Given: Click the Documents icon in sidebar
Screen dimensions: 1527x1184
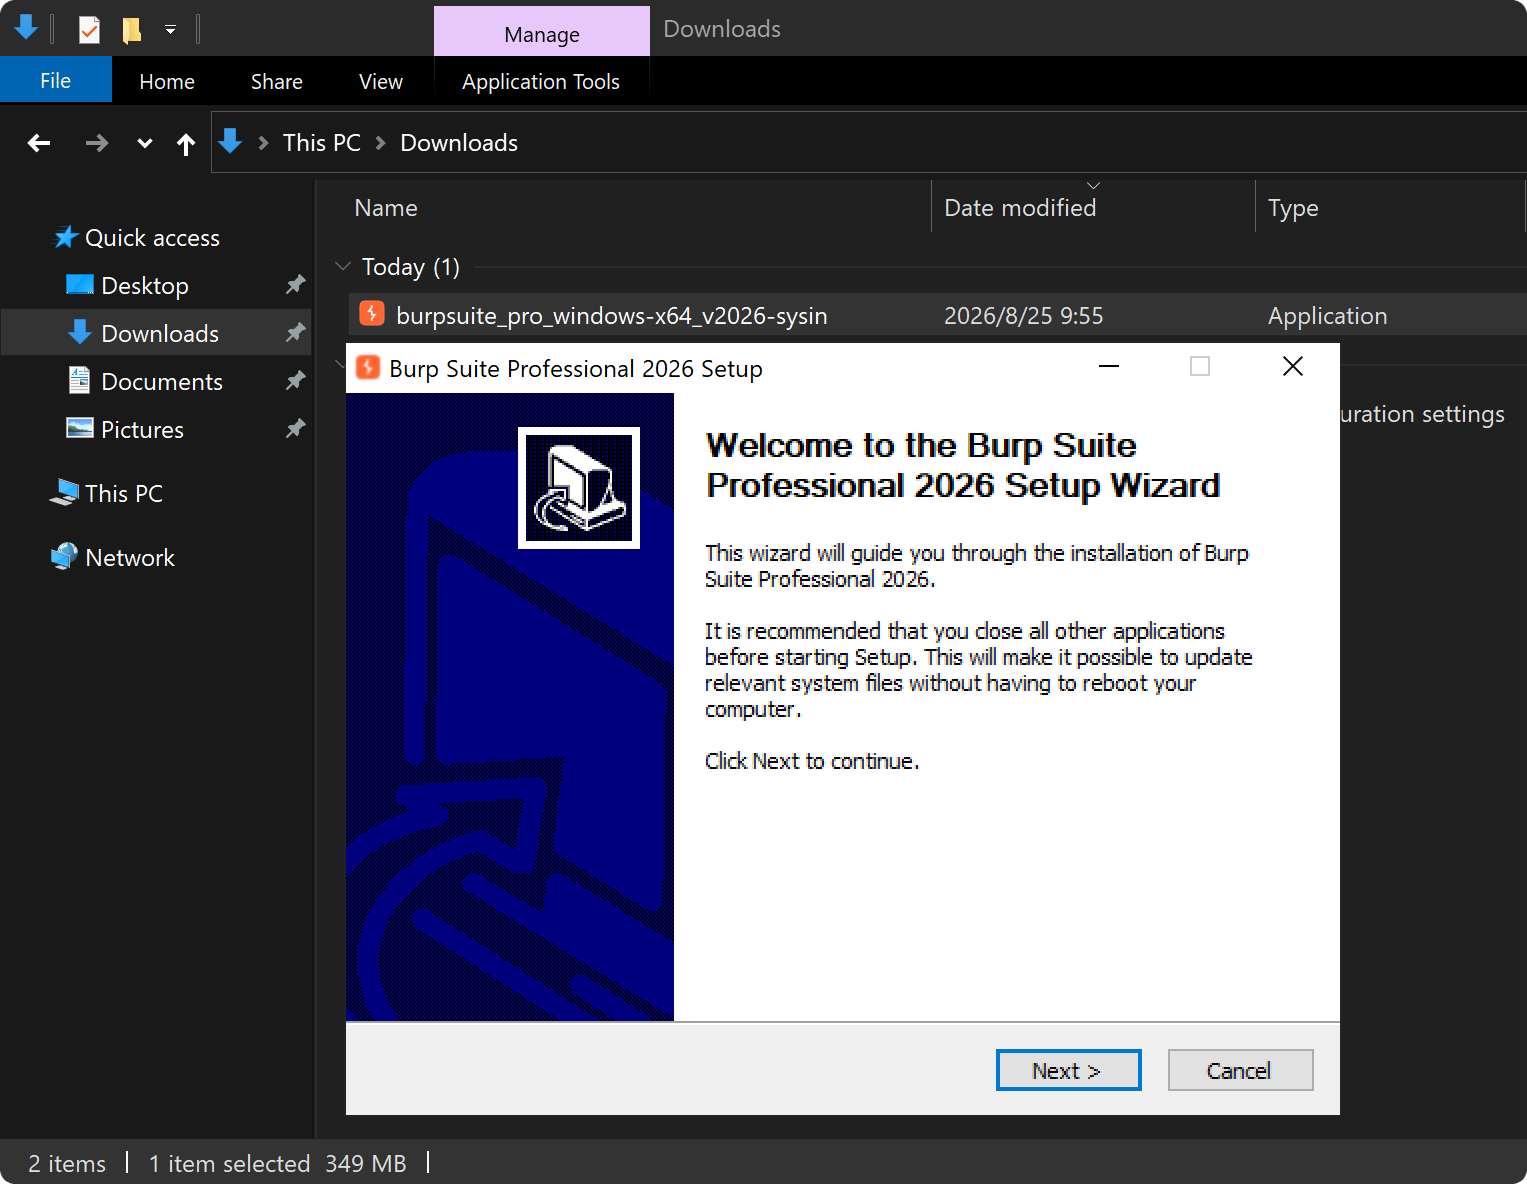Looking at the screenshot, I should 80,380.
